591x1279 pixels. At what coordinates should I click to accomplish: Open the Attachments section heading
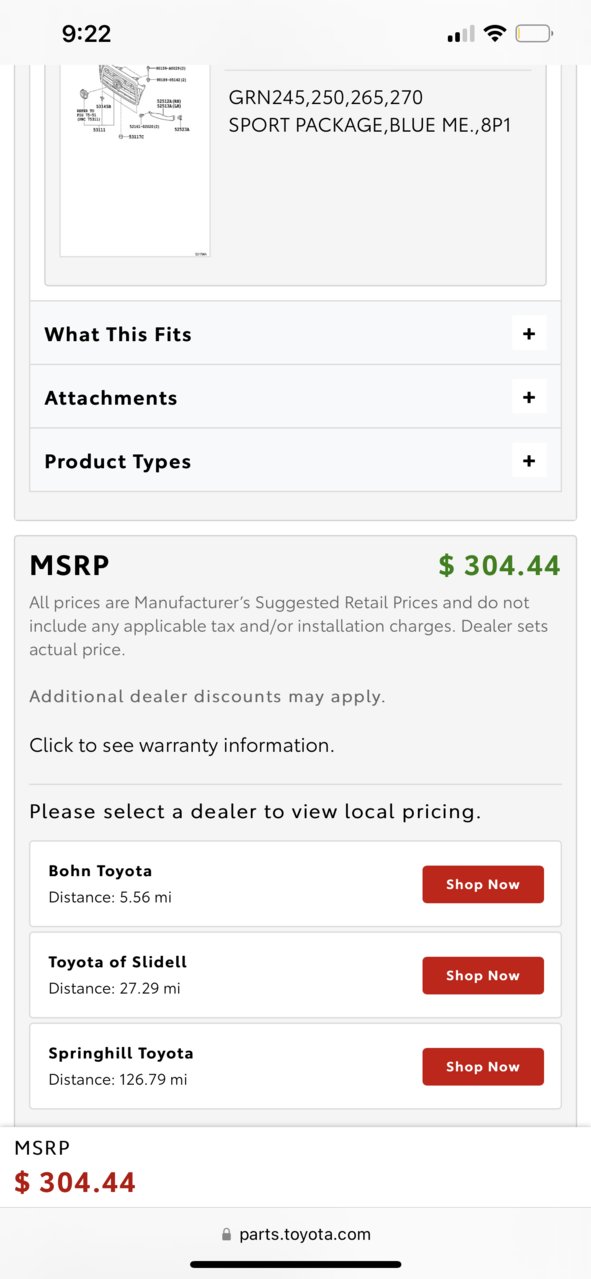coord(111,398)
